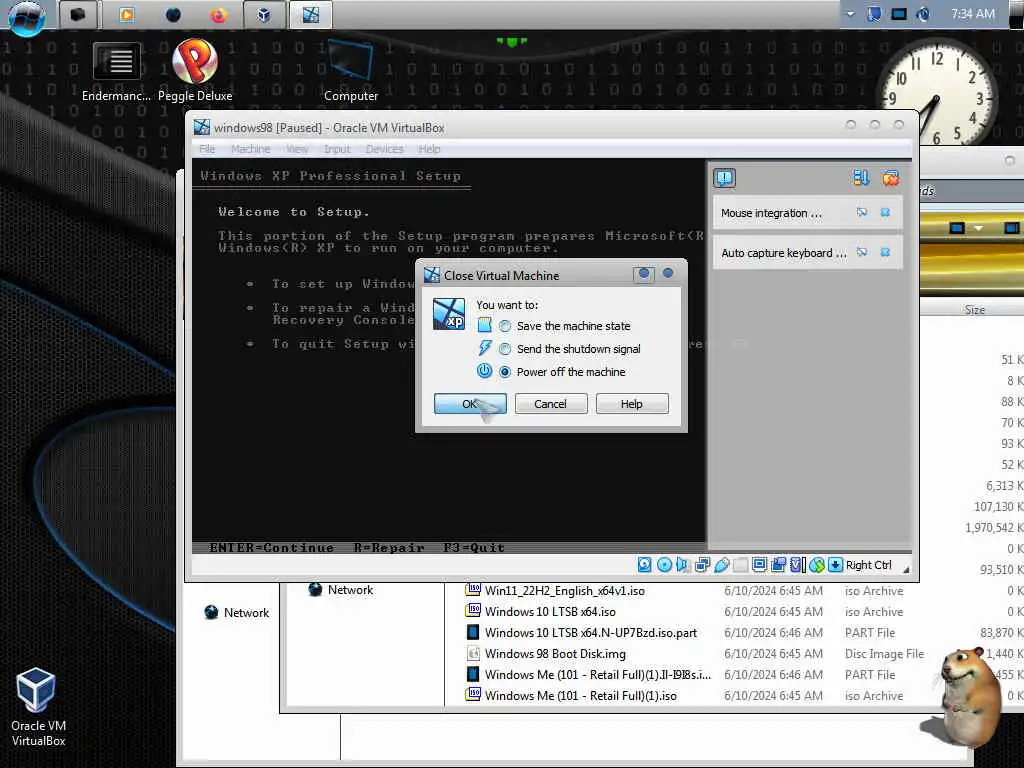The image size is (1024, 768).
Task: Click the keyboard capture arrow icon
Action: (835, 565)
